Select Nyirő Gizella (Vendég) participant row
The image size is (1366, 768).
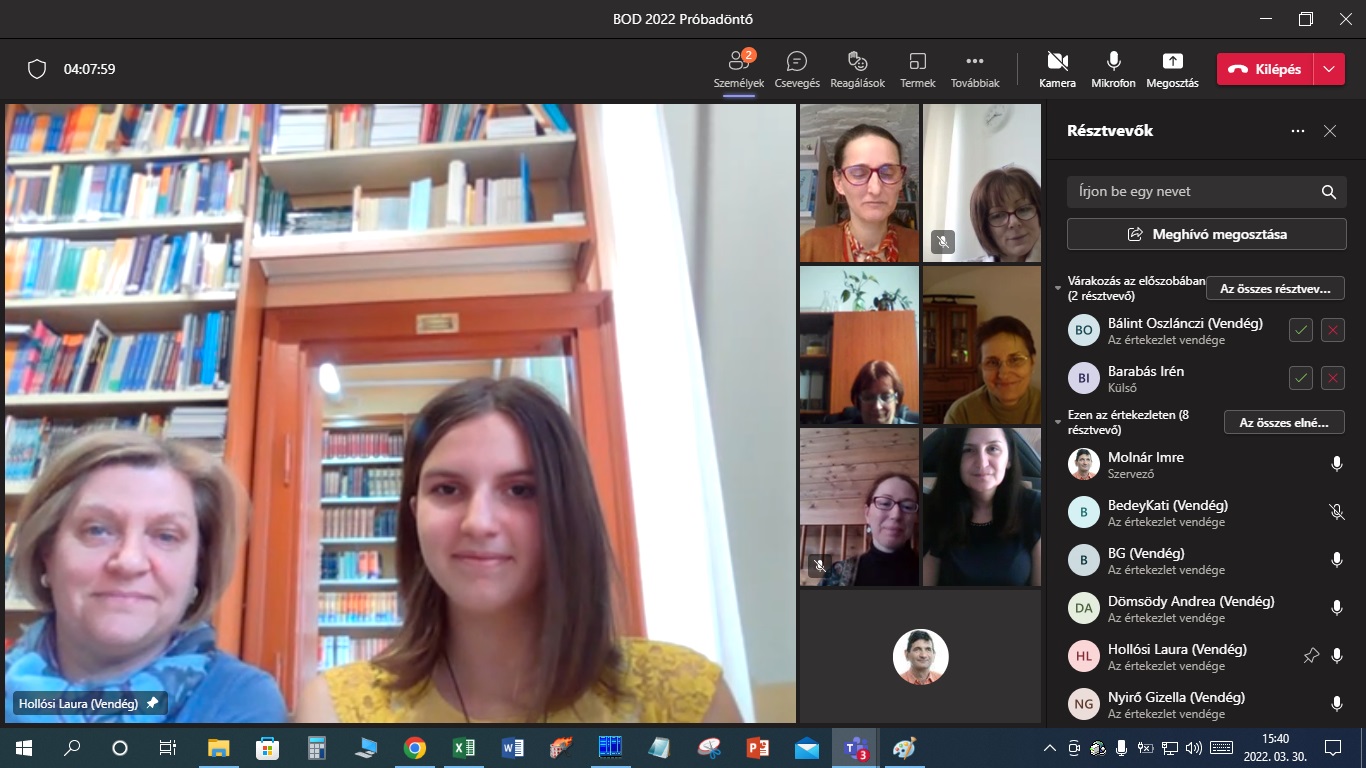tap(1206, 704)
